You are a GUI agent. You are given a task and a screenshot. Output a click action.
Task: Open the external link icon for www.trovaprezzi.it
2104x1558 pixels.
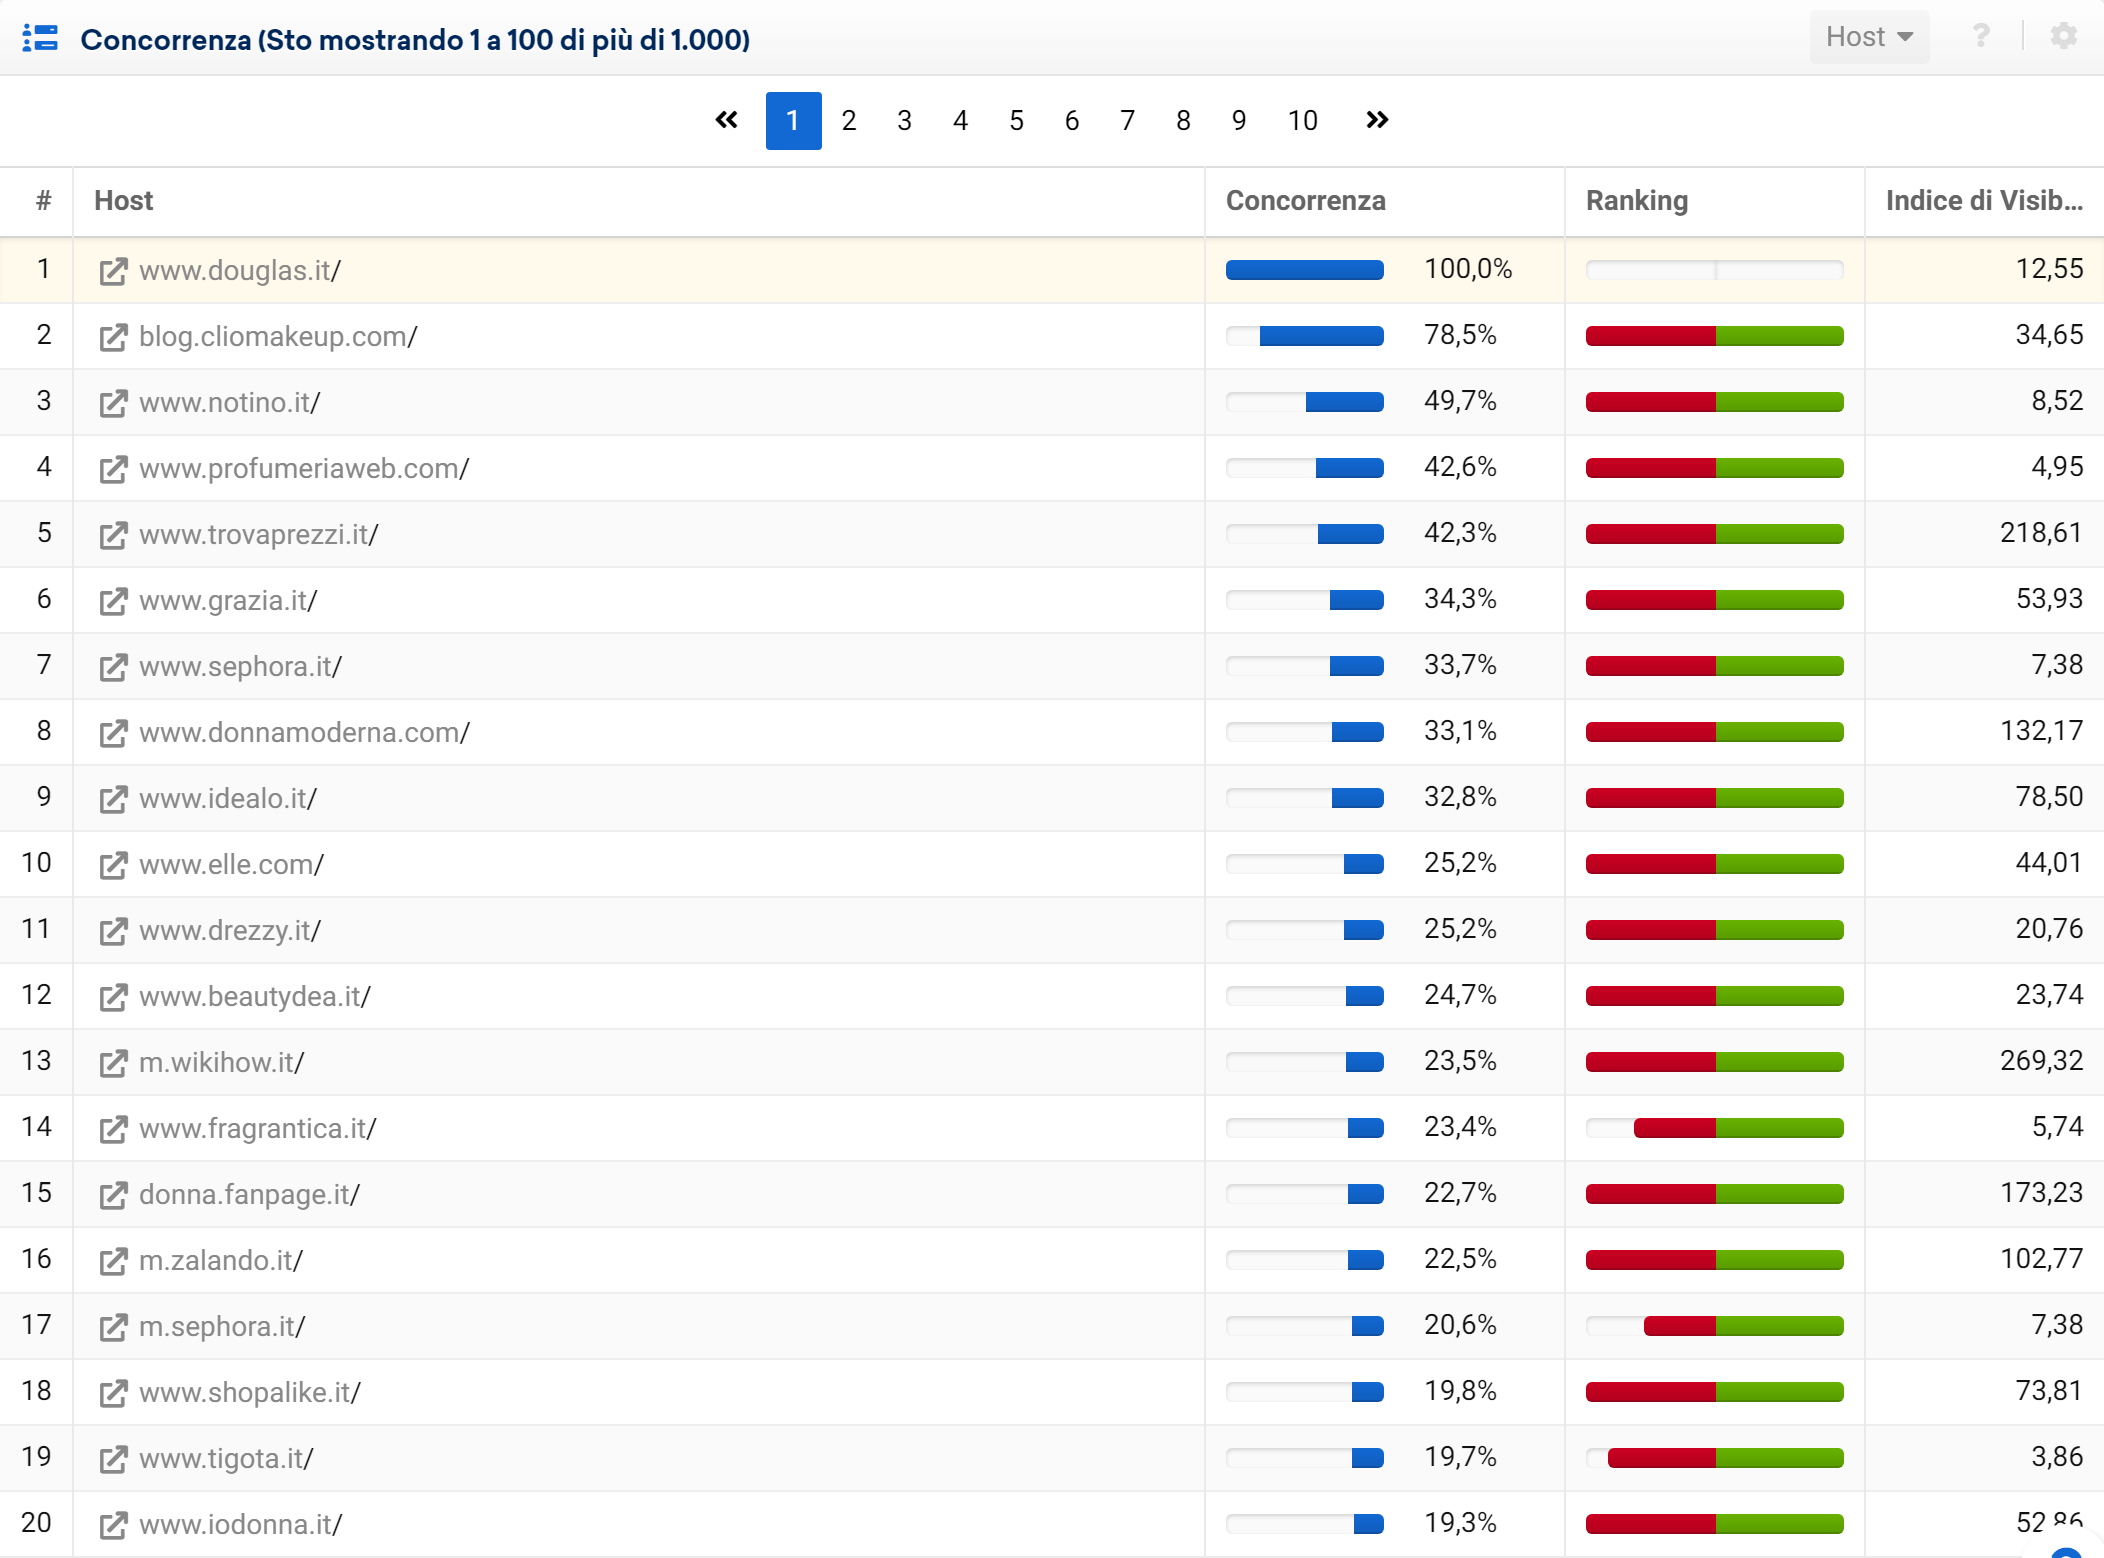(113, 535)
